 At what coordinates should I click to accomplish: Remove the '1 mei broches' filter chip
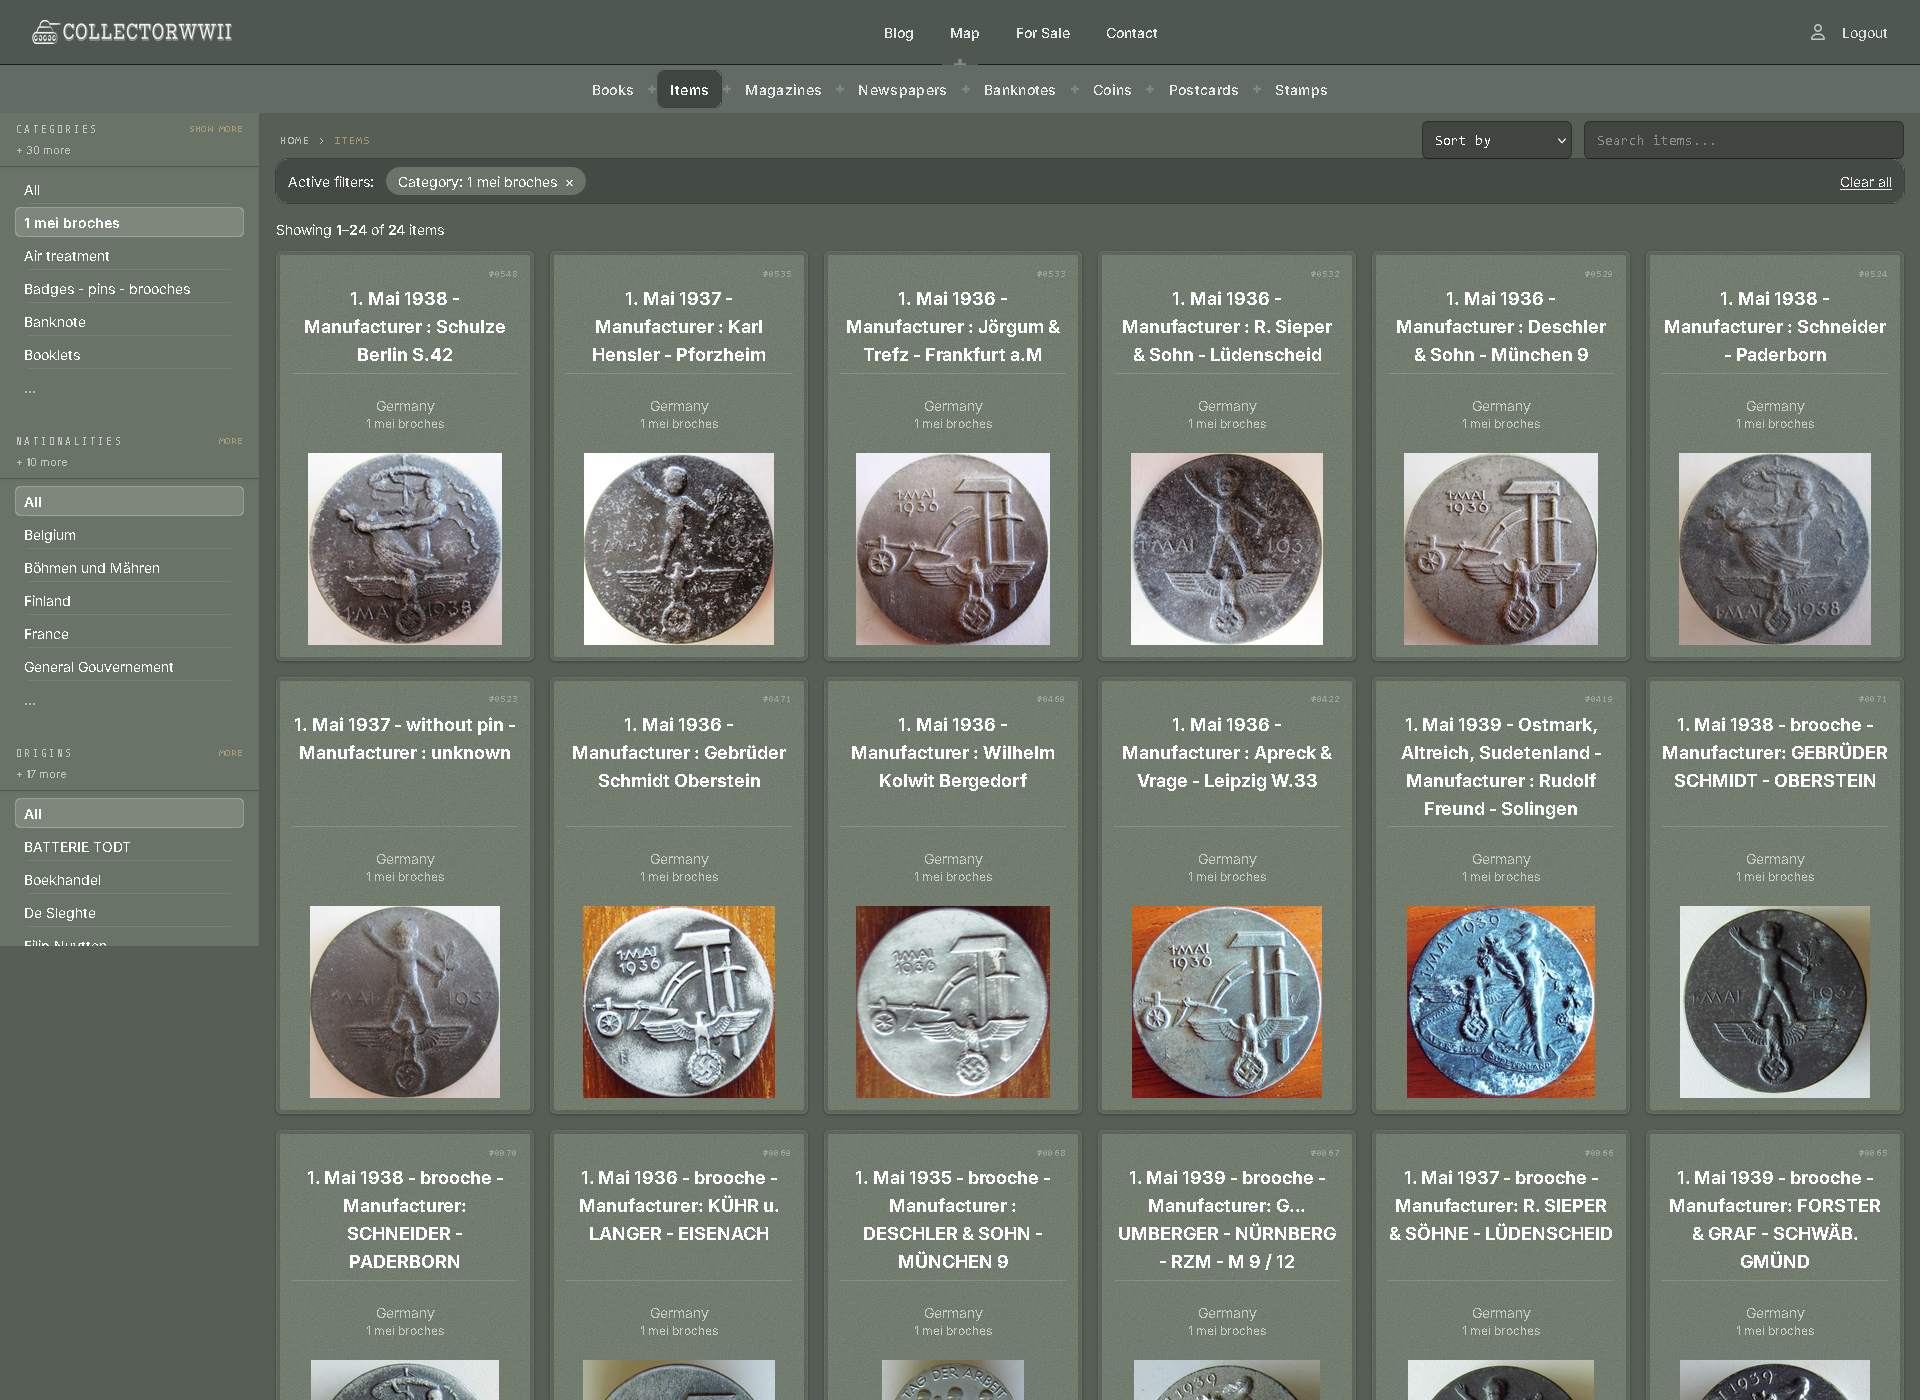569,183
